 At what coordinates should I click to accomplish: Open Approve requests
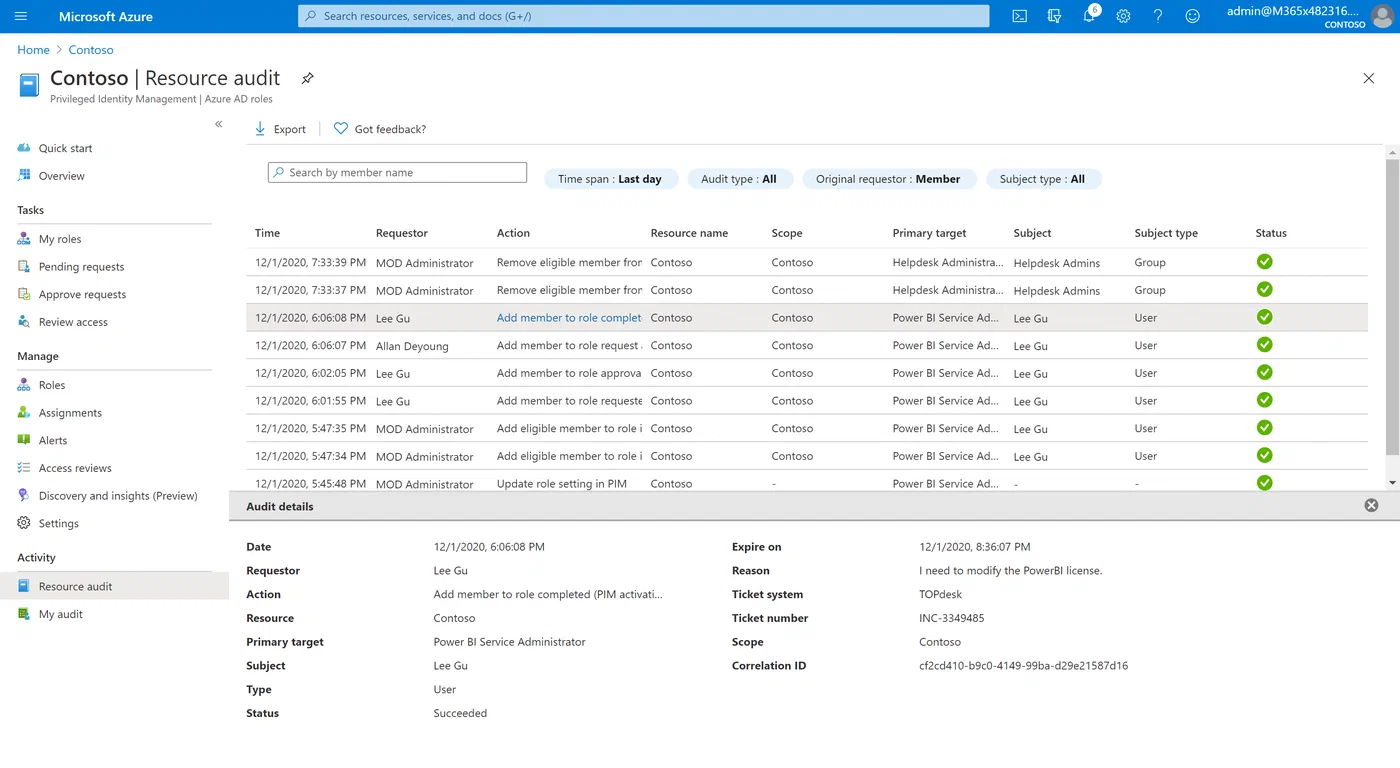(x=82, y=294)
